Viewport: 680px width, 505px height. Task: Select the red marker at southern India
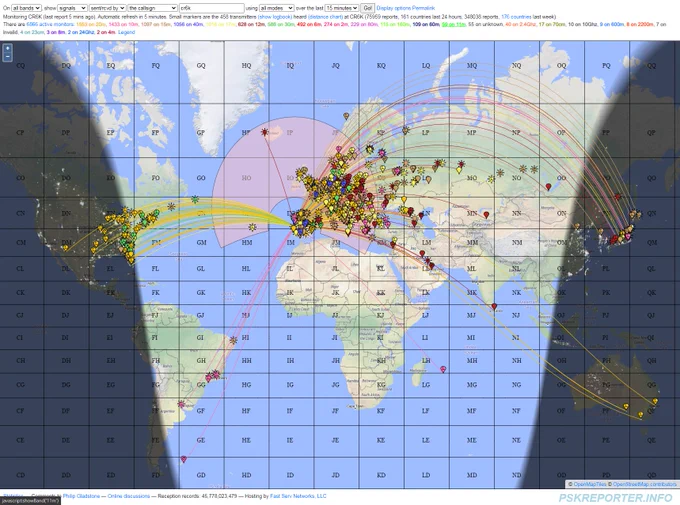[494, 306]
